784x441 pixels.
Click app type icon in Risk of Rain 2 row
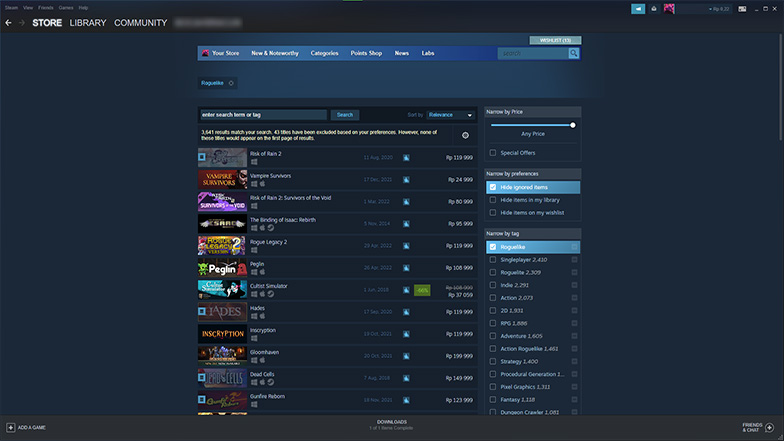coord(406,158)
